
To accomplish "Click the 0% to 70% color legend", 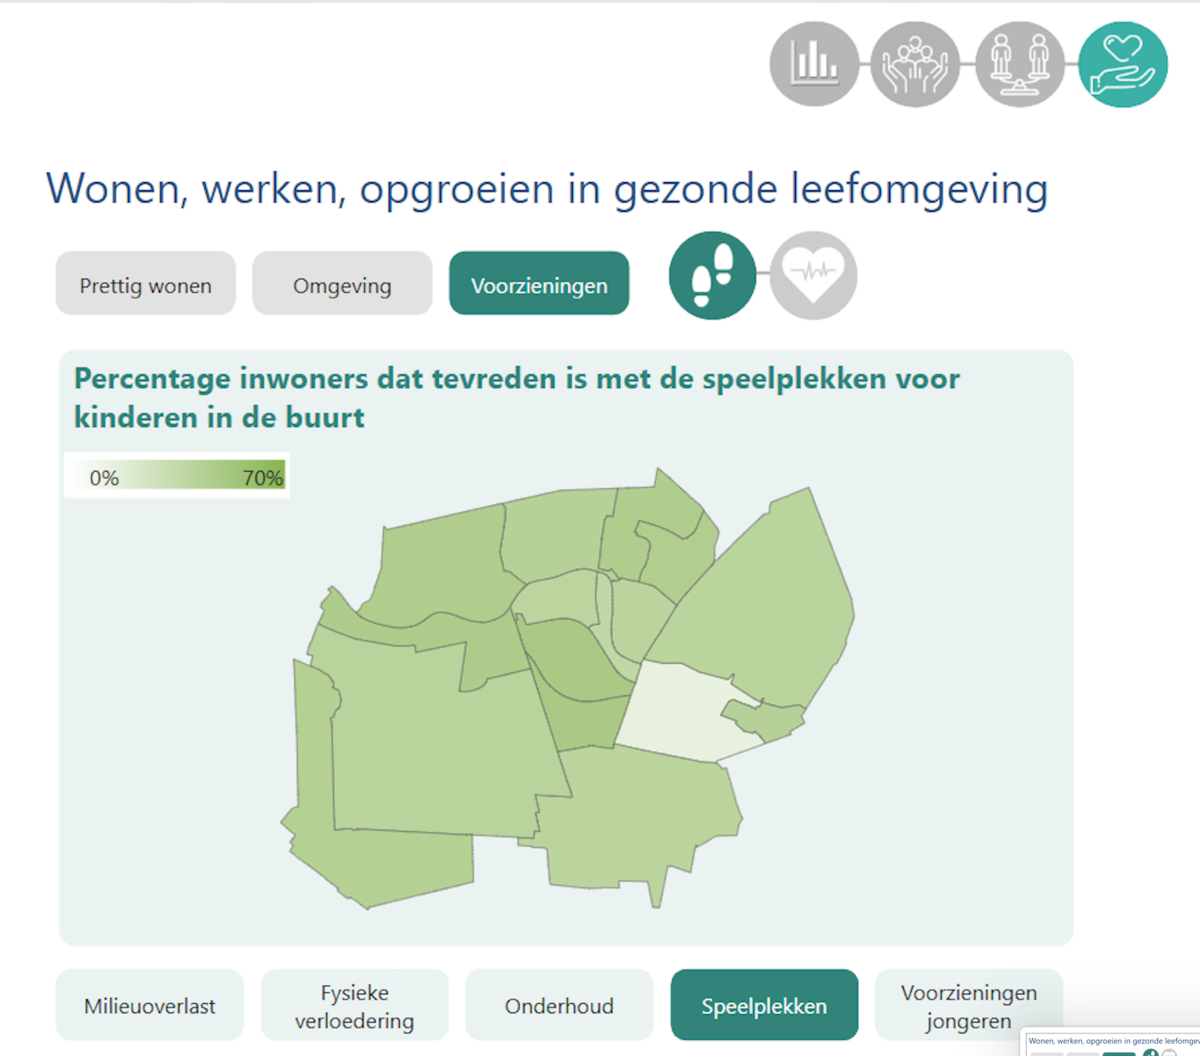I will pyautogui.click(x=178, y=477).
